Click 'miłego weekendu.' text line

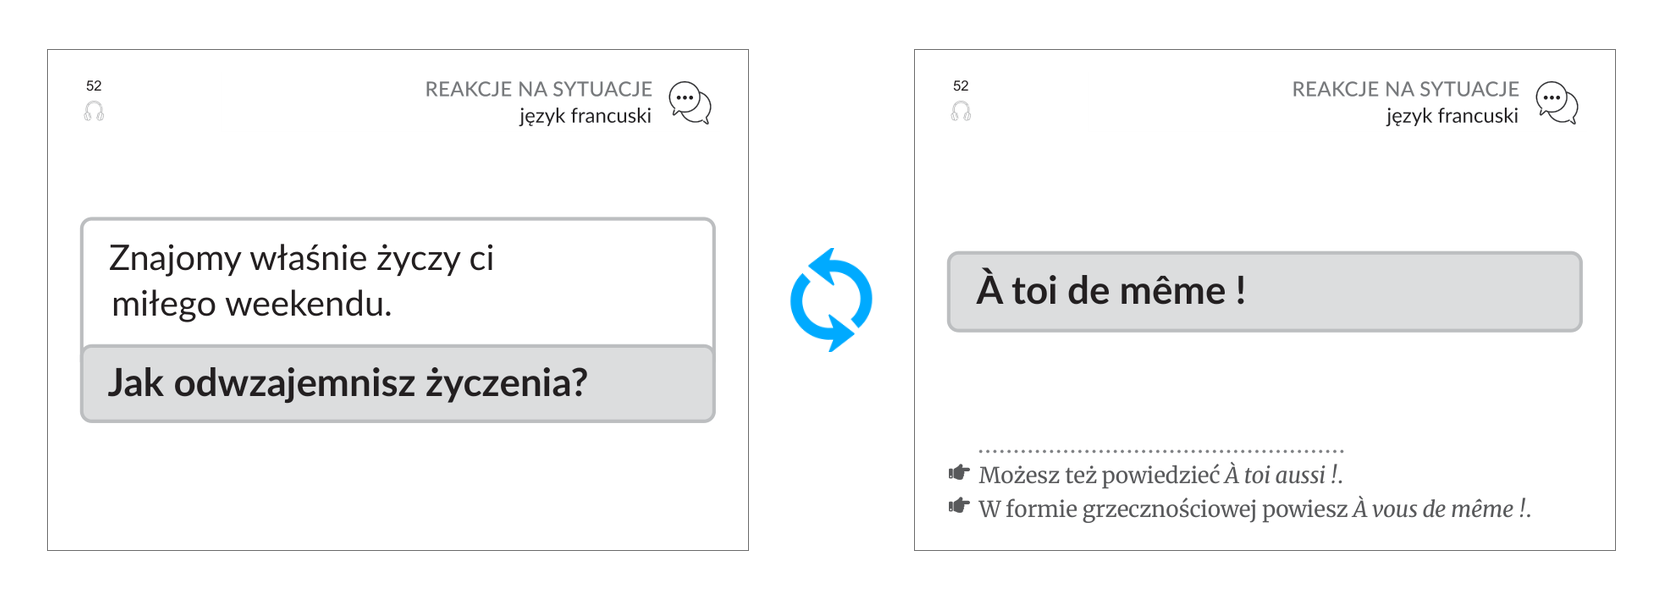click(x=251, y=304)
